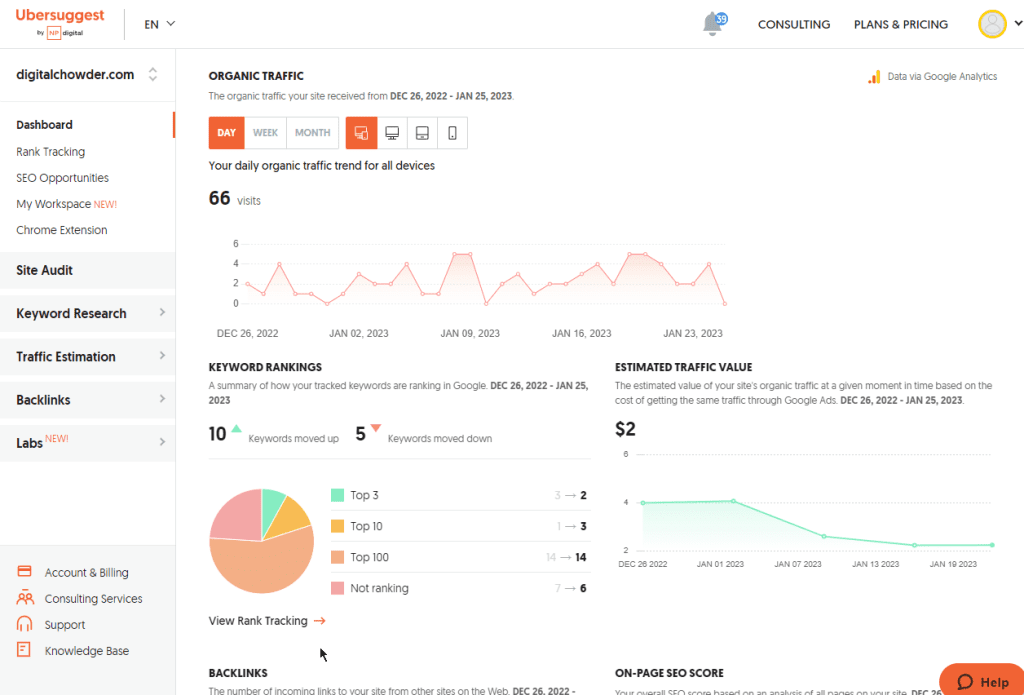Open the notifications bell icon
Image resolution: width=1024 pixels, height=695 pixels.
click(x=712, y=24)
